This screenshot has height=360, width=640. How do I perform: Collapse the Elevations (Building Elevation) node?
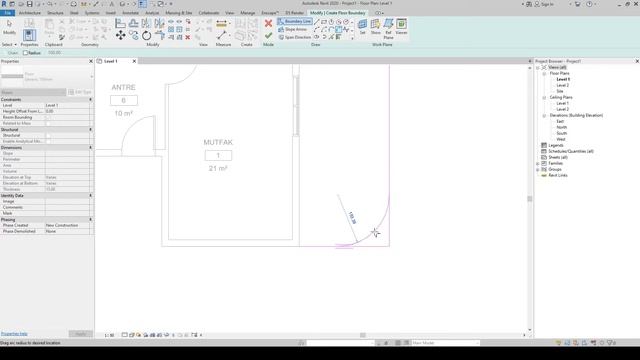[544, 116]
